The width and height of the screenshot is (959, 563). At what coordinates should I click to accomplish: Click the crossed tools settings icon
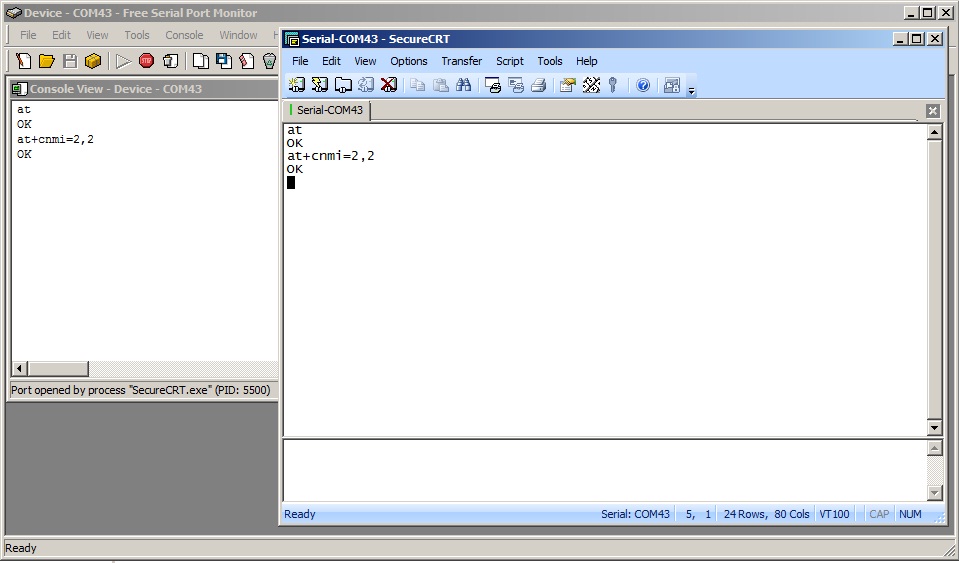tap(591, 85)
